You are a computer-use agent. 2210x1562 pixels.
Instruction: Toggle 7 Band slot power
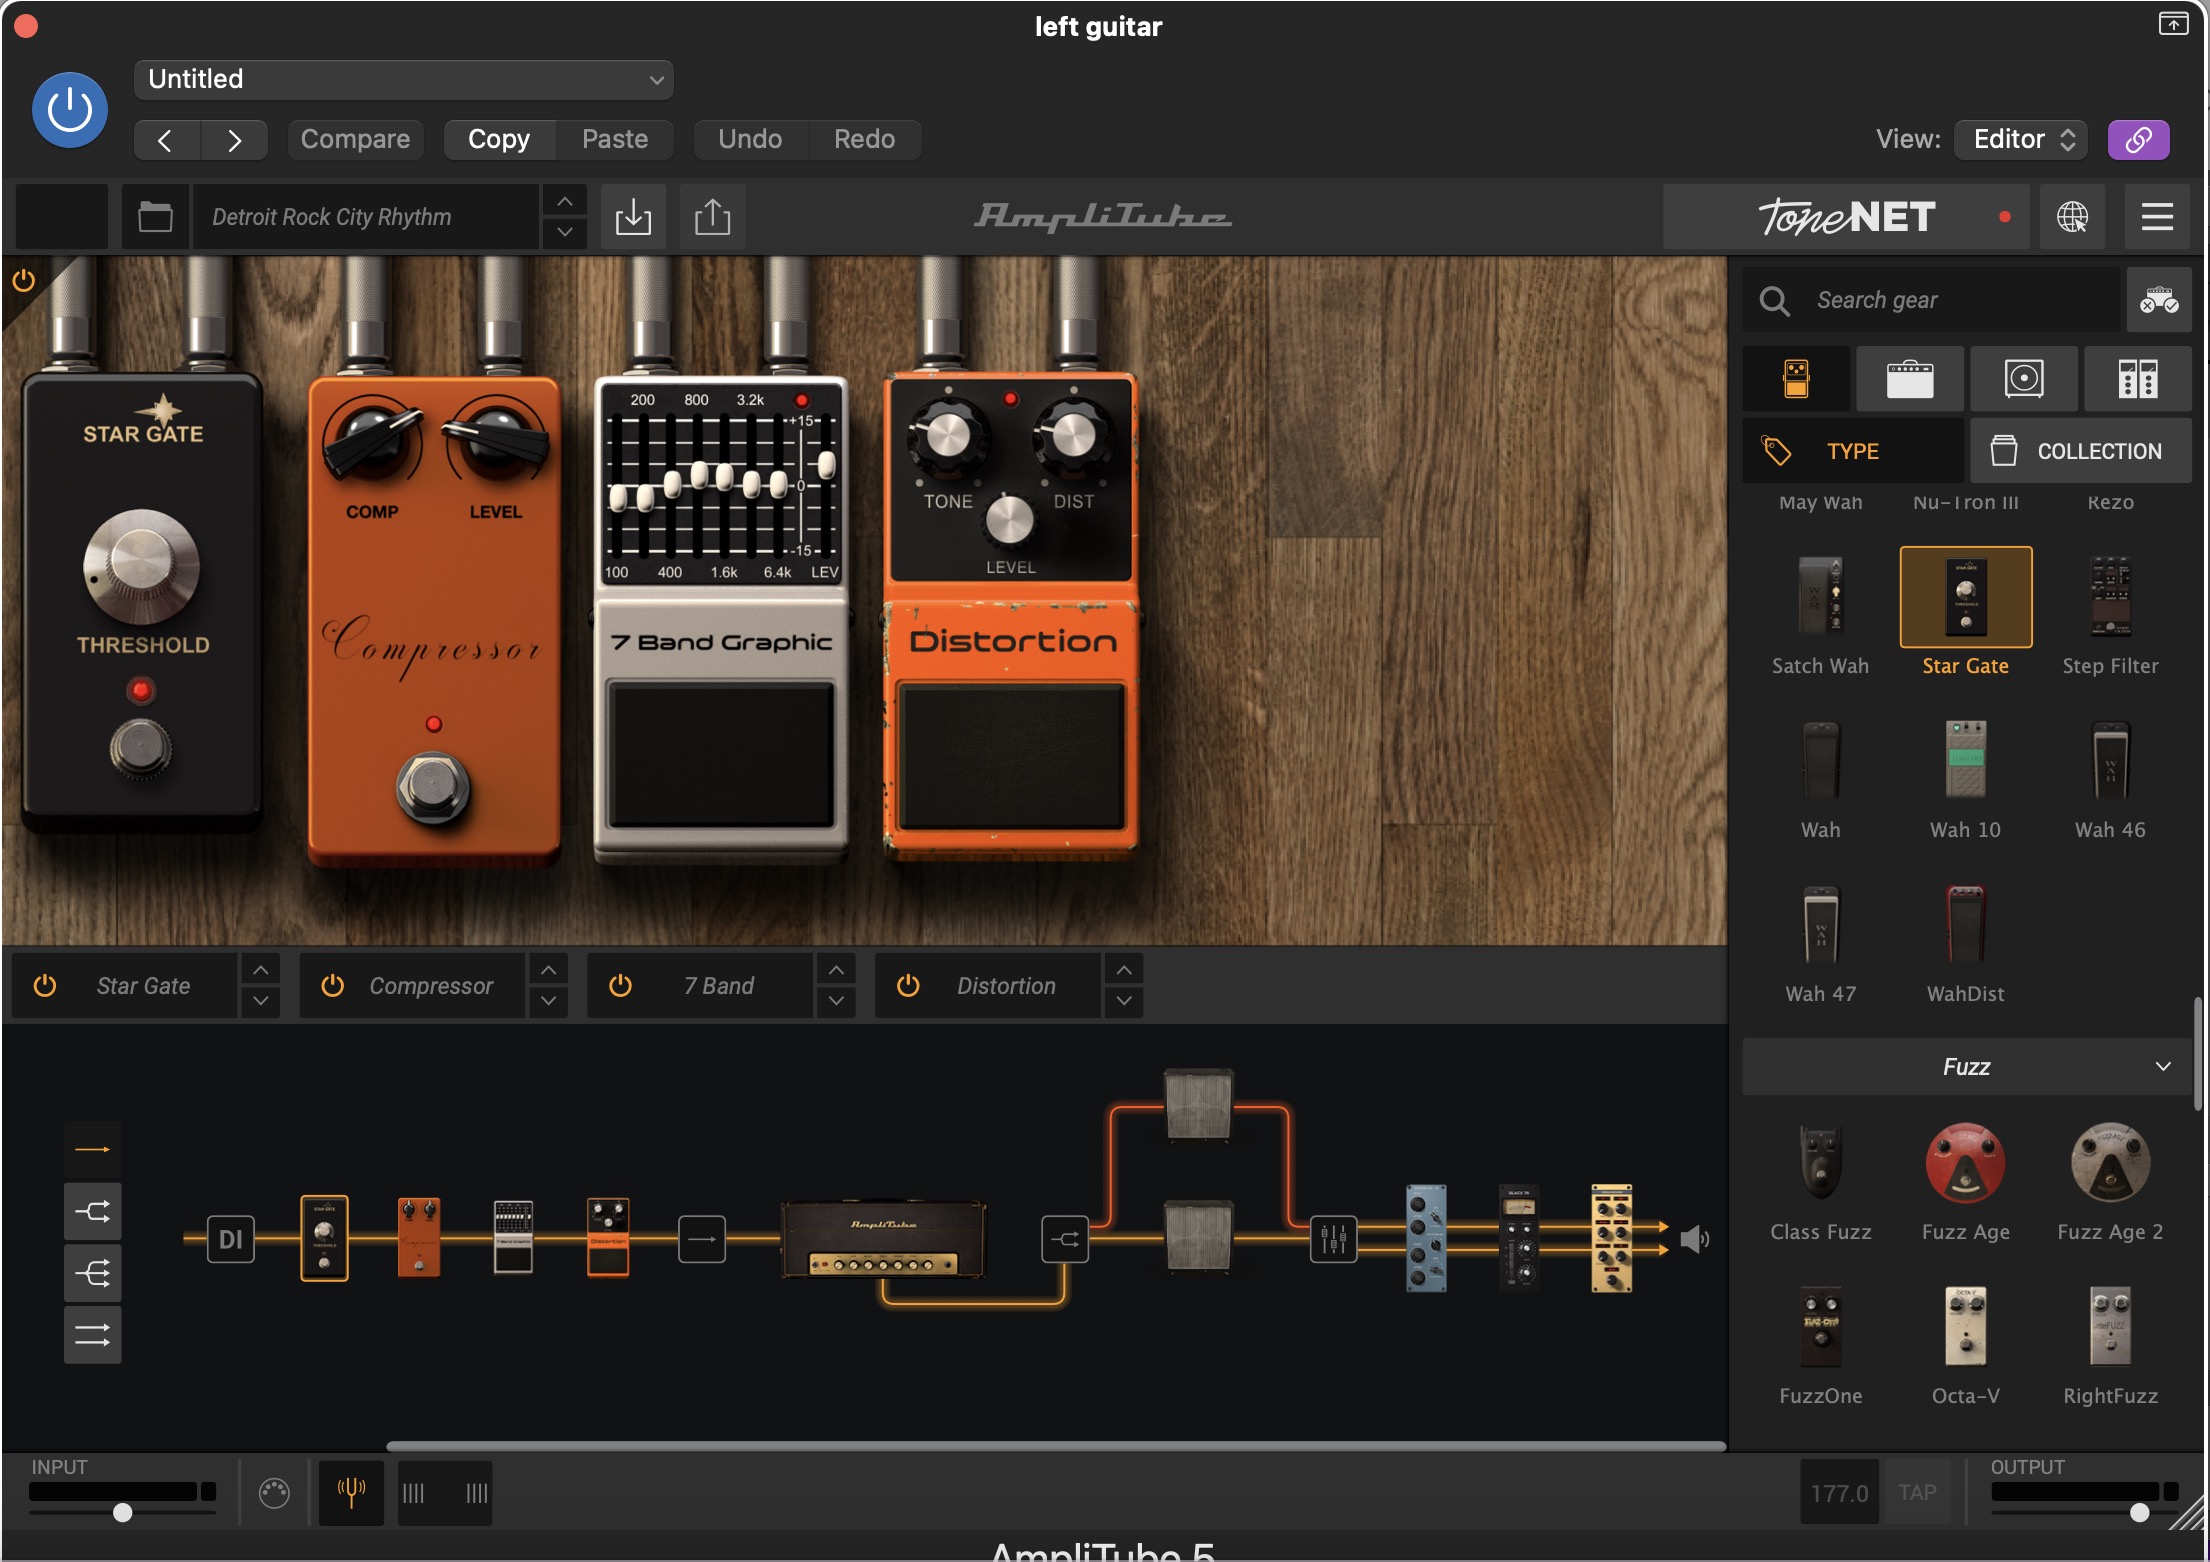point(620,986)
